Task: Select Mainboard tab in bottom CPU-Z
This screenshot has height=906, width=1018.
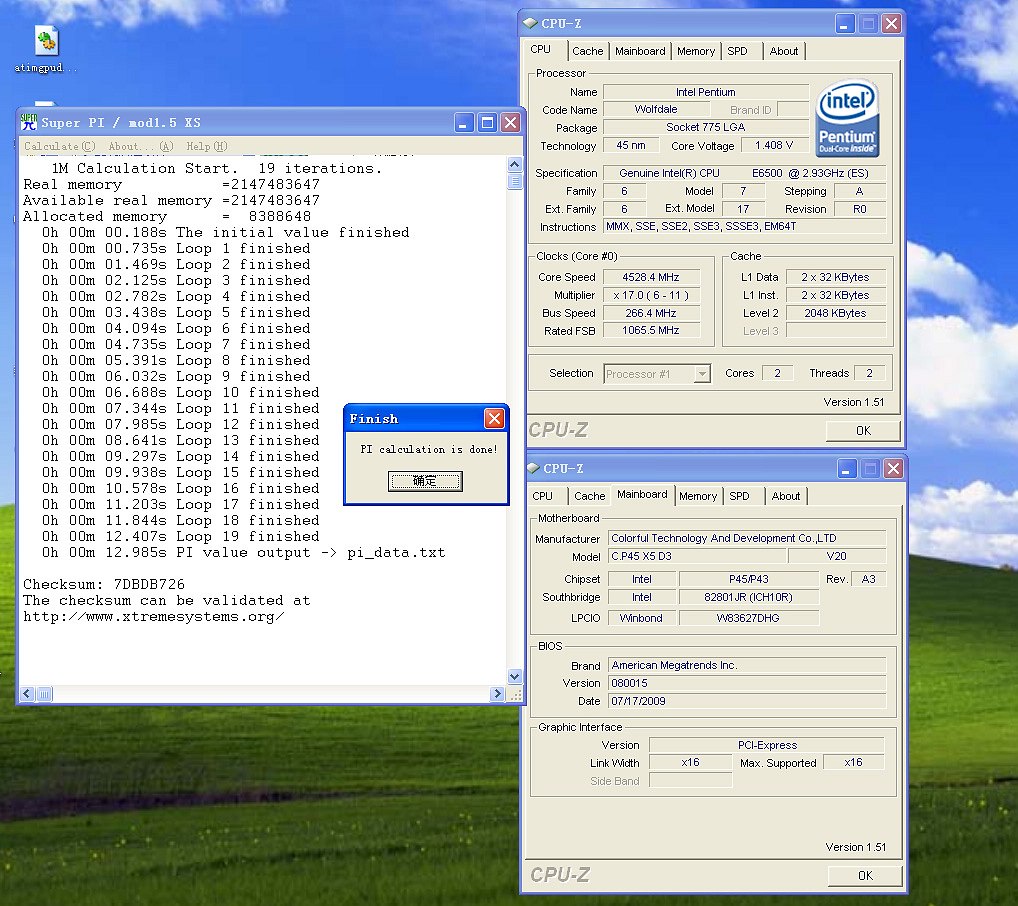Action: click(642, 494)
